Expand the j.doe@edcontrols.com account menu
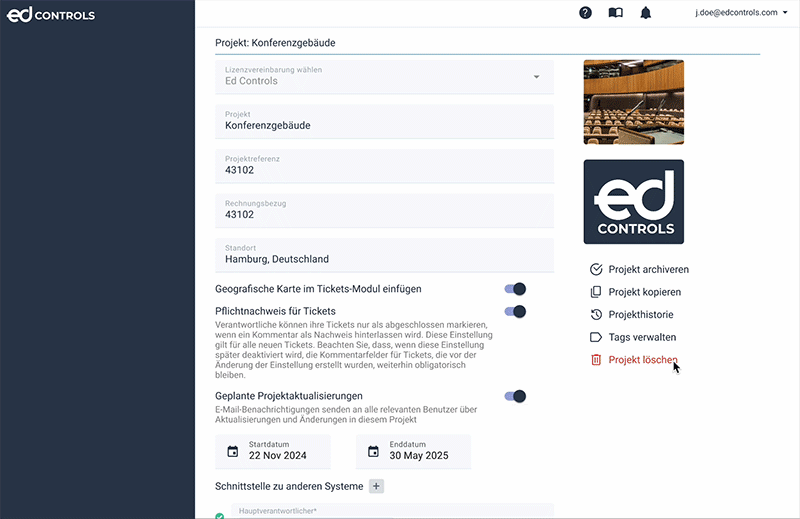Screen dimensions: 800x519 (x=740, y=13)
